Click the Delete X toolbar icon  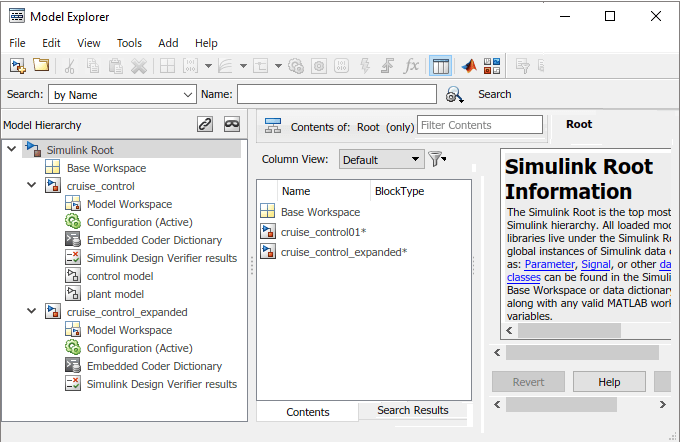point(139,66)
